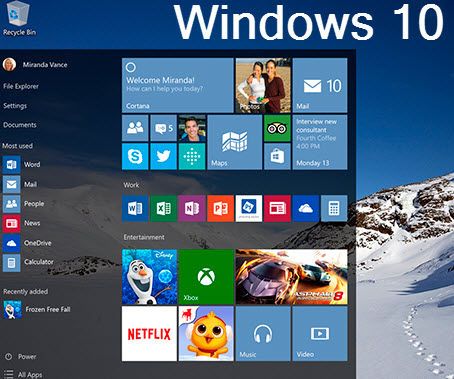Launch the yellow chick game tile

click(x=206, y=334)
